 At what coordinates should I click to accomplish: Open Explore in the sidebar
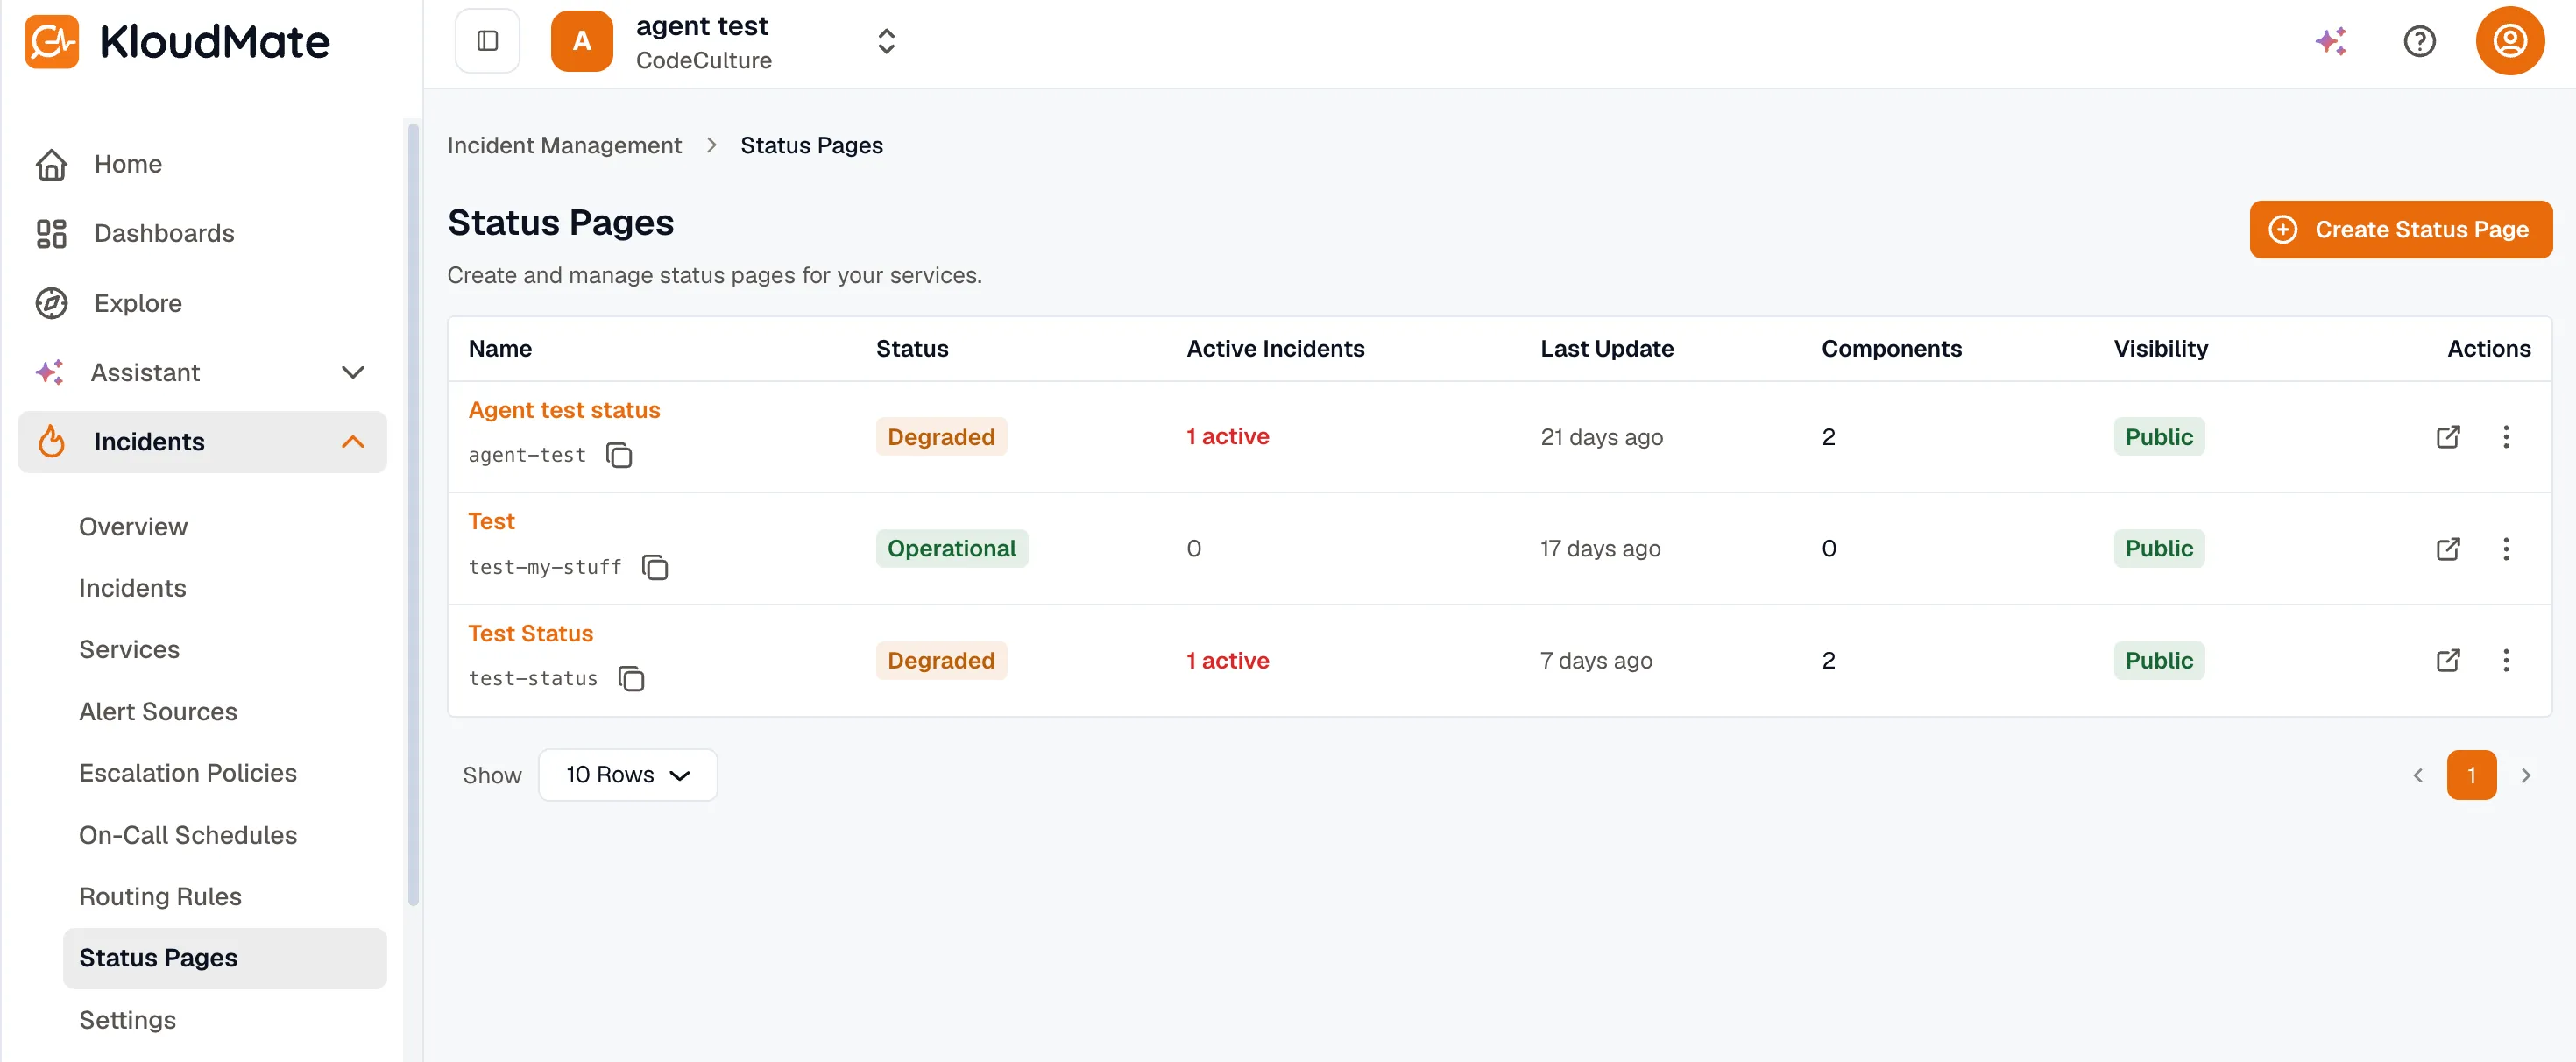click(202, 303)
